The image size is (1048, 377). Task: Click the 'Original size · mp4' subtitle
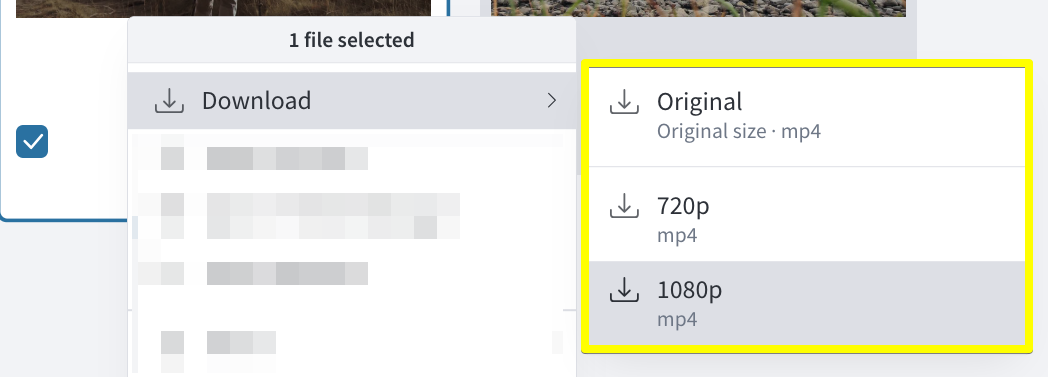[x=739, y=131]
